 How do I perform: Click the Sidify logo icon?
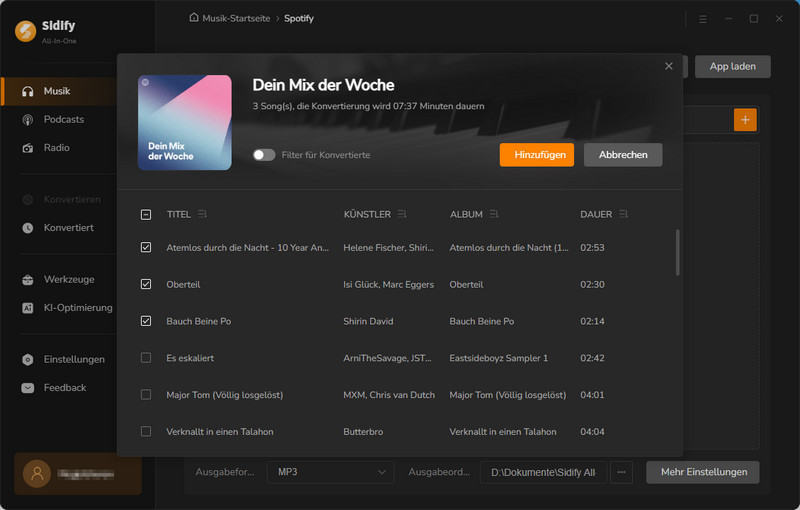point(26,31)
